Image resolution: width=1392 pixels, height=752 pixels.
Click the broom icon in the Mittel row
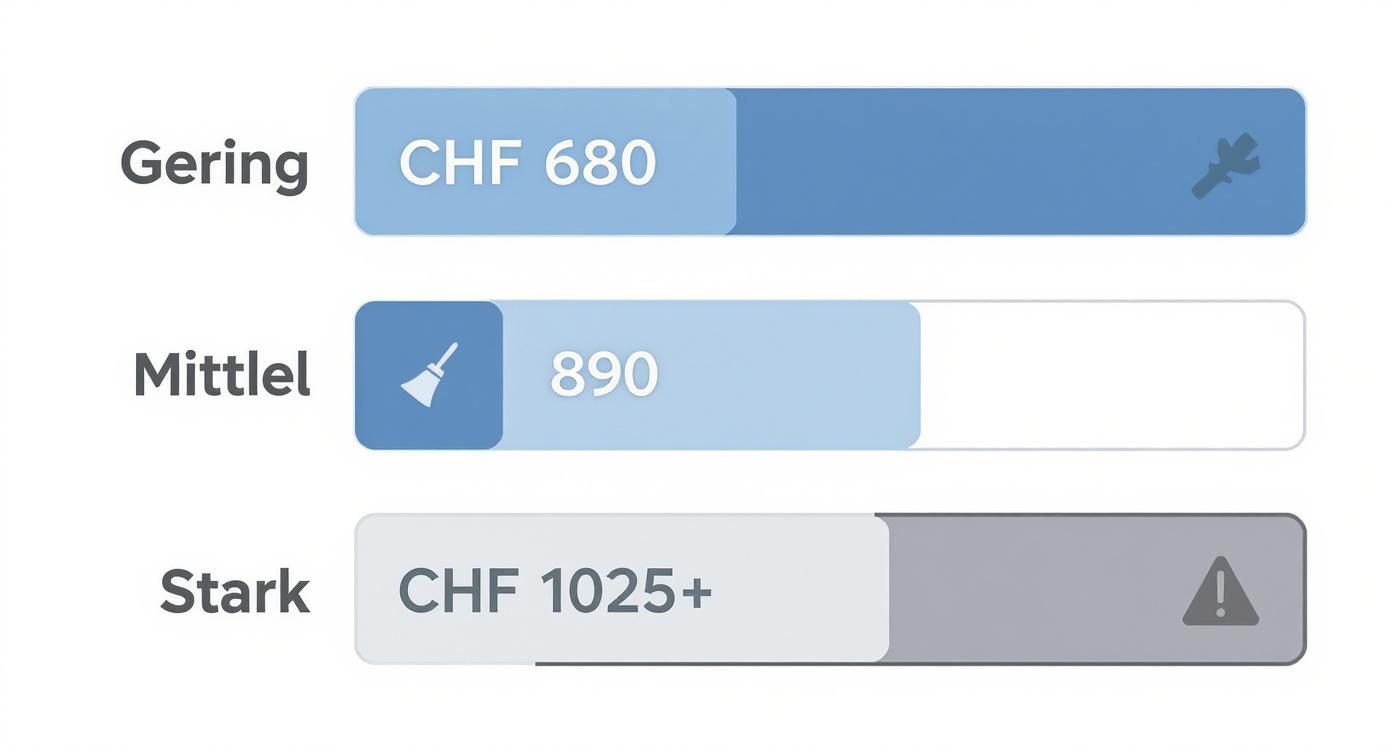click(430, 375)
